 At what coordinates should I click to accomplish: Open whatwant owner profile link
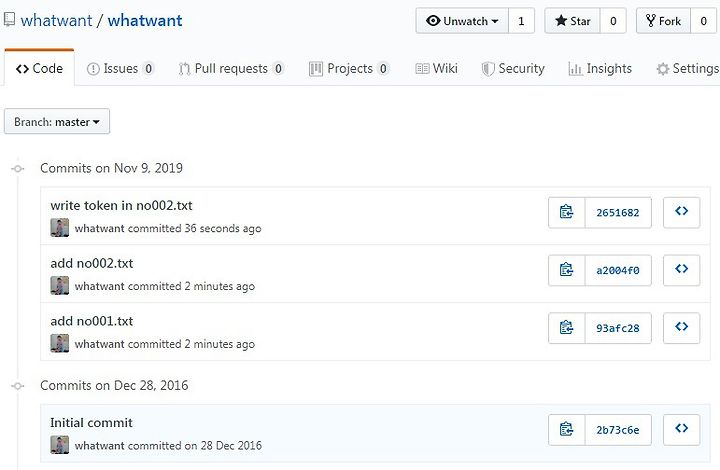click(56, 21)
